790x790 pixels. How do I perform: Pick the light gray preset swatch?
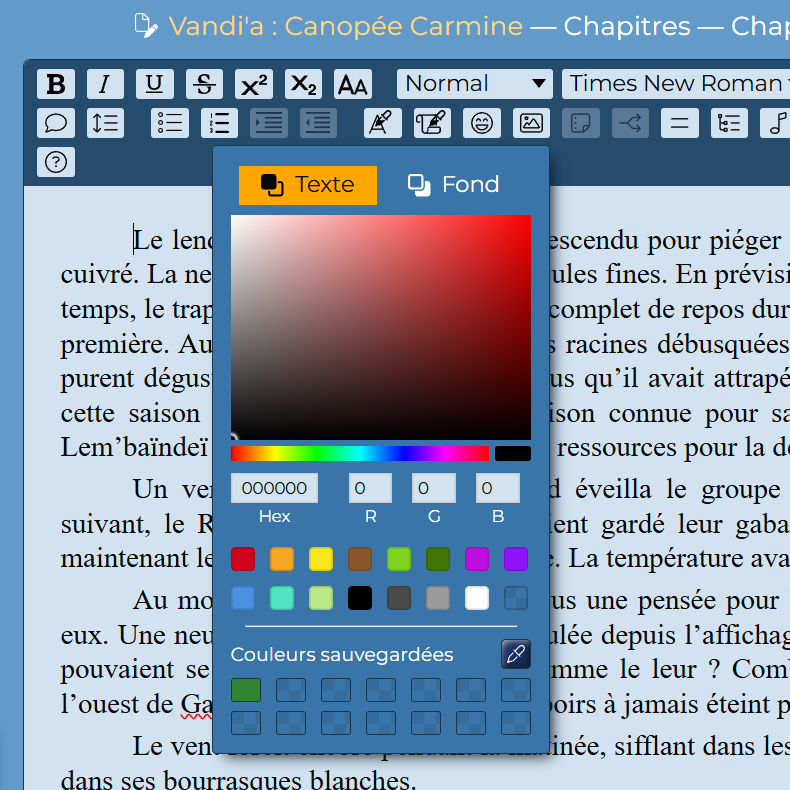[x=438, y=598]
